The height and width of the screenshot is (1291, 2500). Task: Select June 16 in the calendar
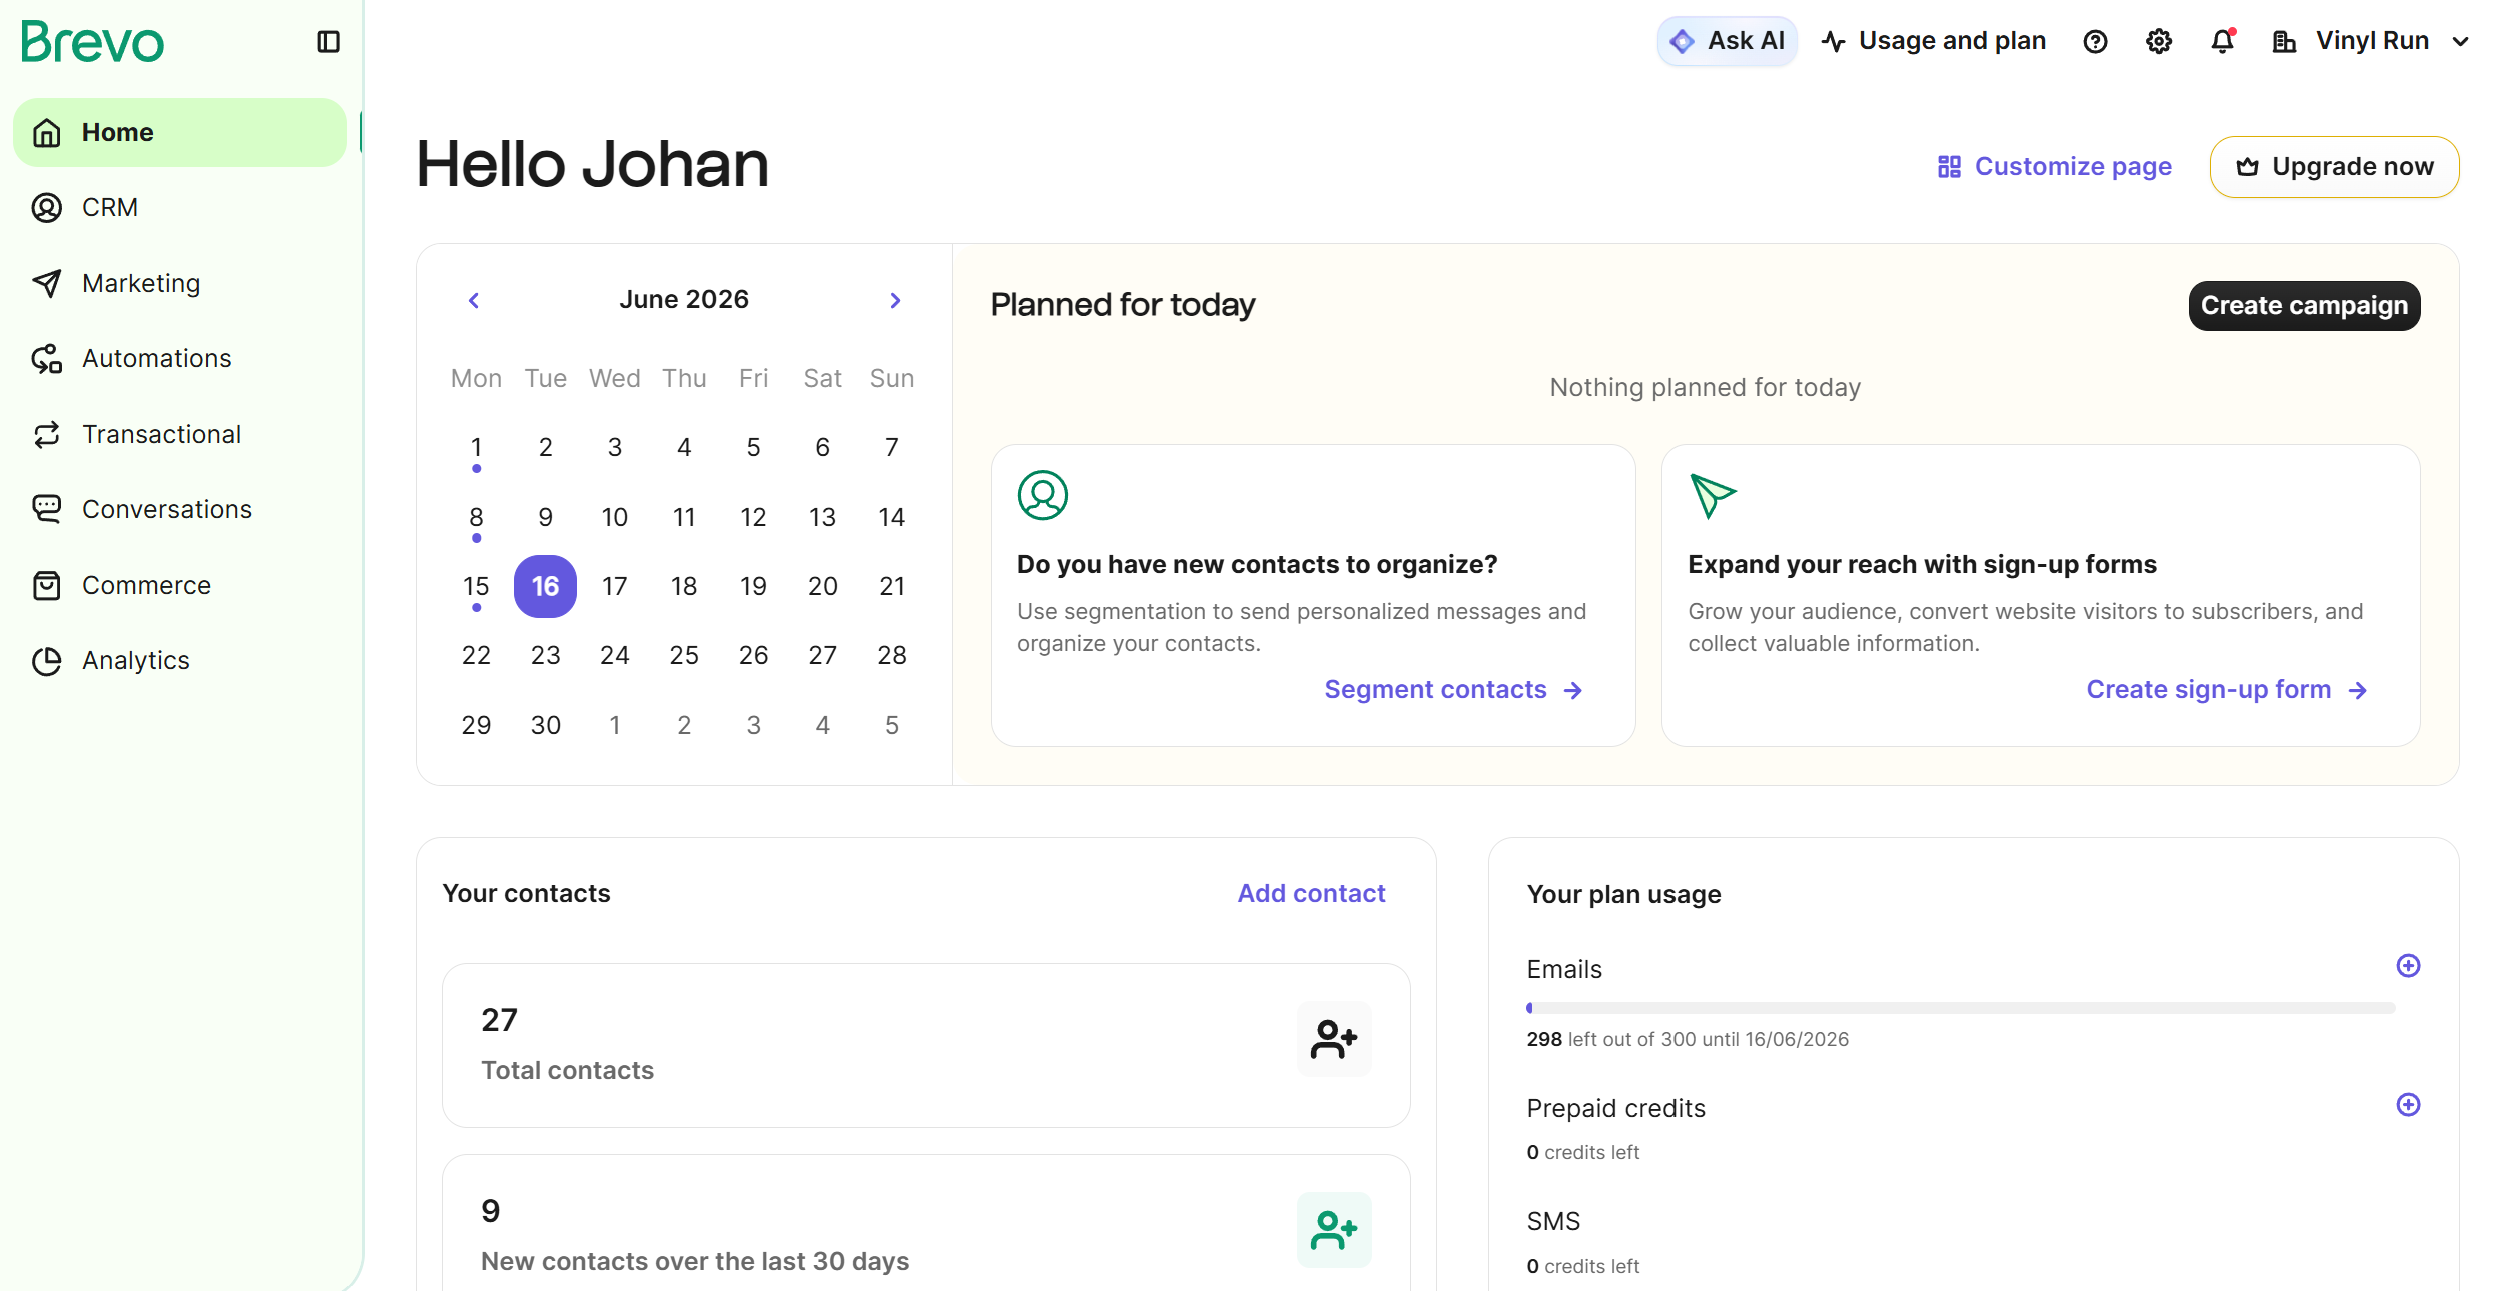(545, 586)
